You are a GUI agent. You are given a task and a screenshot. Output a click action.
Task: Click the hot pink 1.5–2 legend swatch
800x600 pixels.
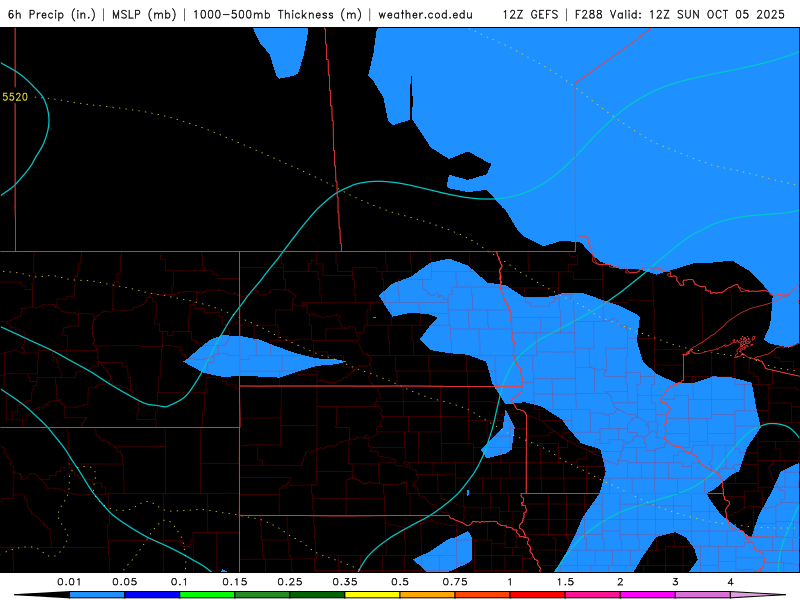(x=593, y=595)
